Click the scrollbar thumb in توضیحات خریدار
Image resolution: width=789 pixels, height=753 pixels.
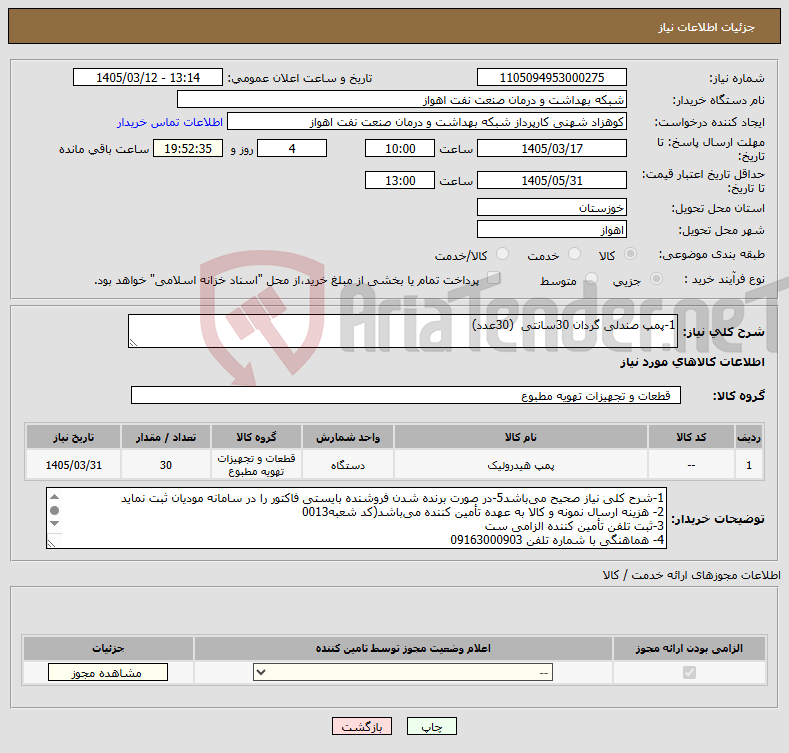pyautogui.click(x=55, y=510)
